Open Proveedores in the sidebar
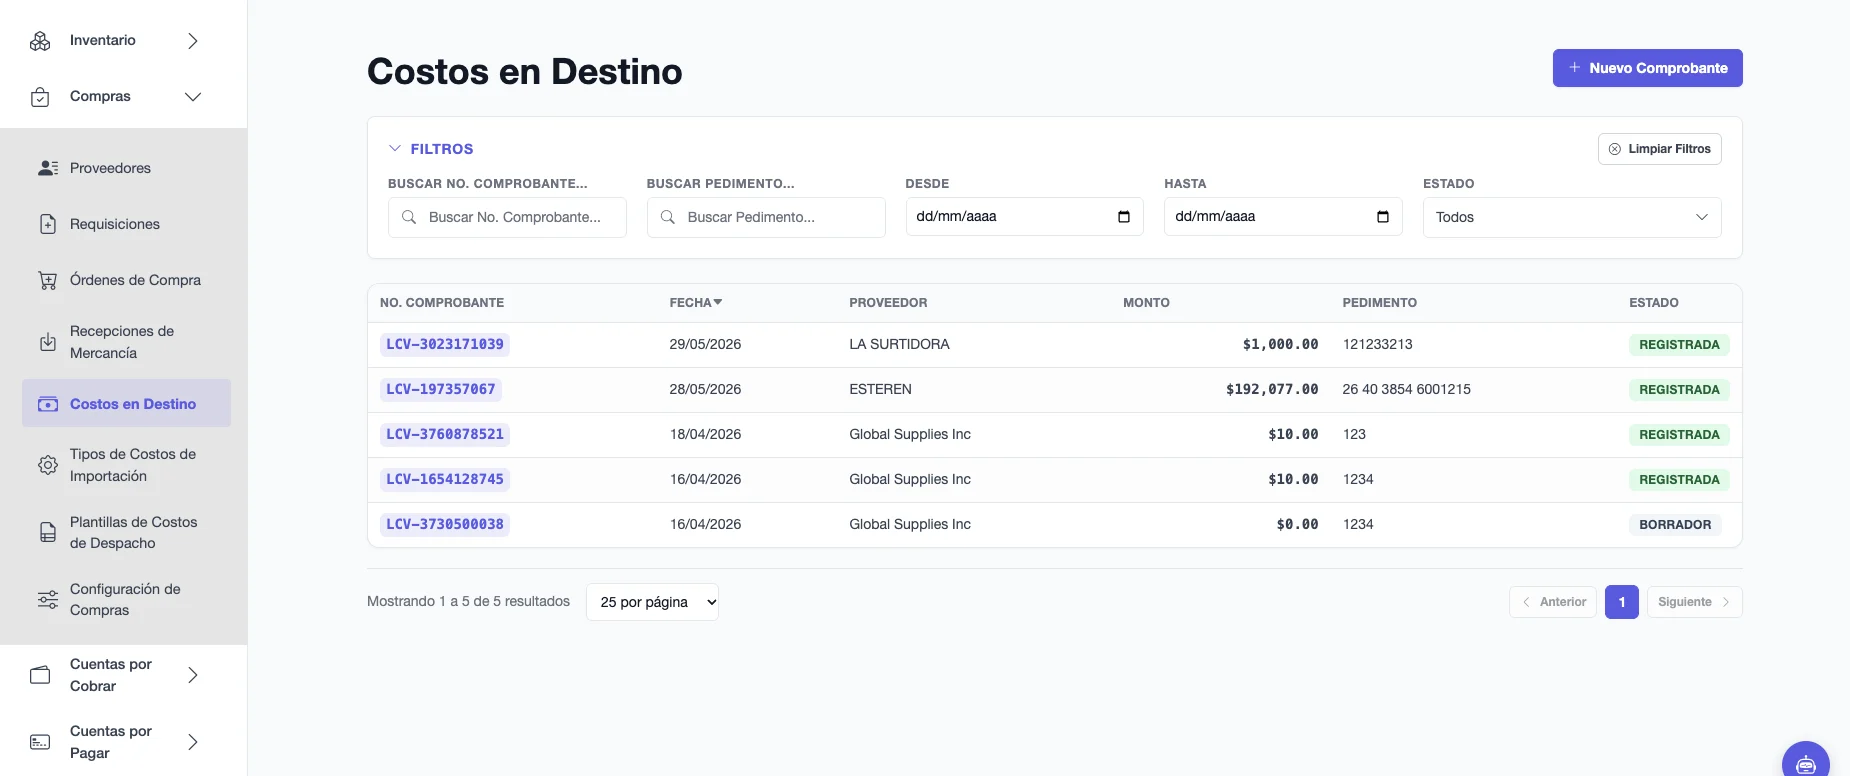 [x=126, y=168]
